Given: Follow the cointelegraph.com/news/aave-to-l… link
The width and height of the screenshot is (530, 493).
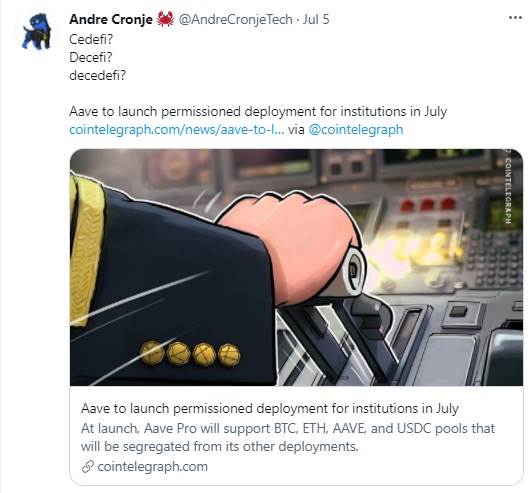Looking at the screenshot, I should point(176,129).
